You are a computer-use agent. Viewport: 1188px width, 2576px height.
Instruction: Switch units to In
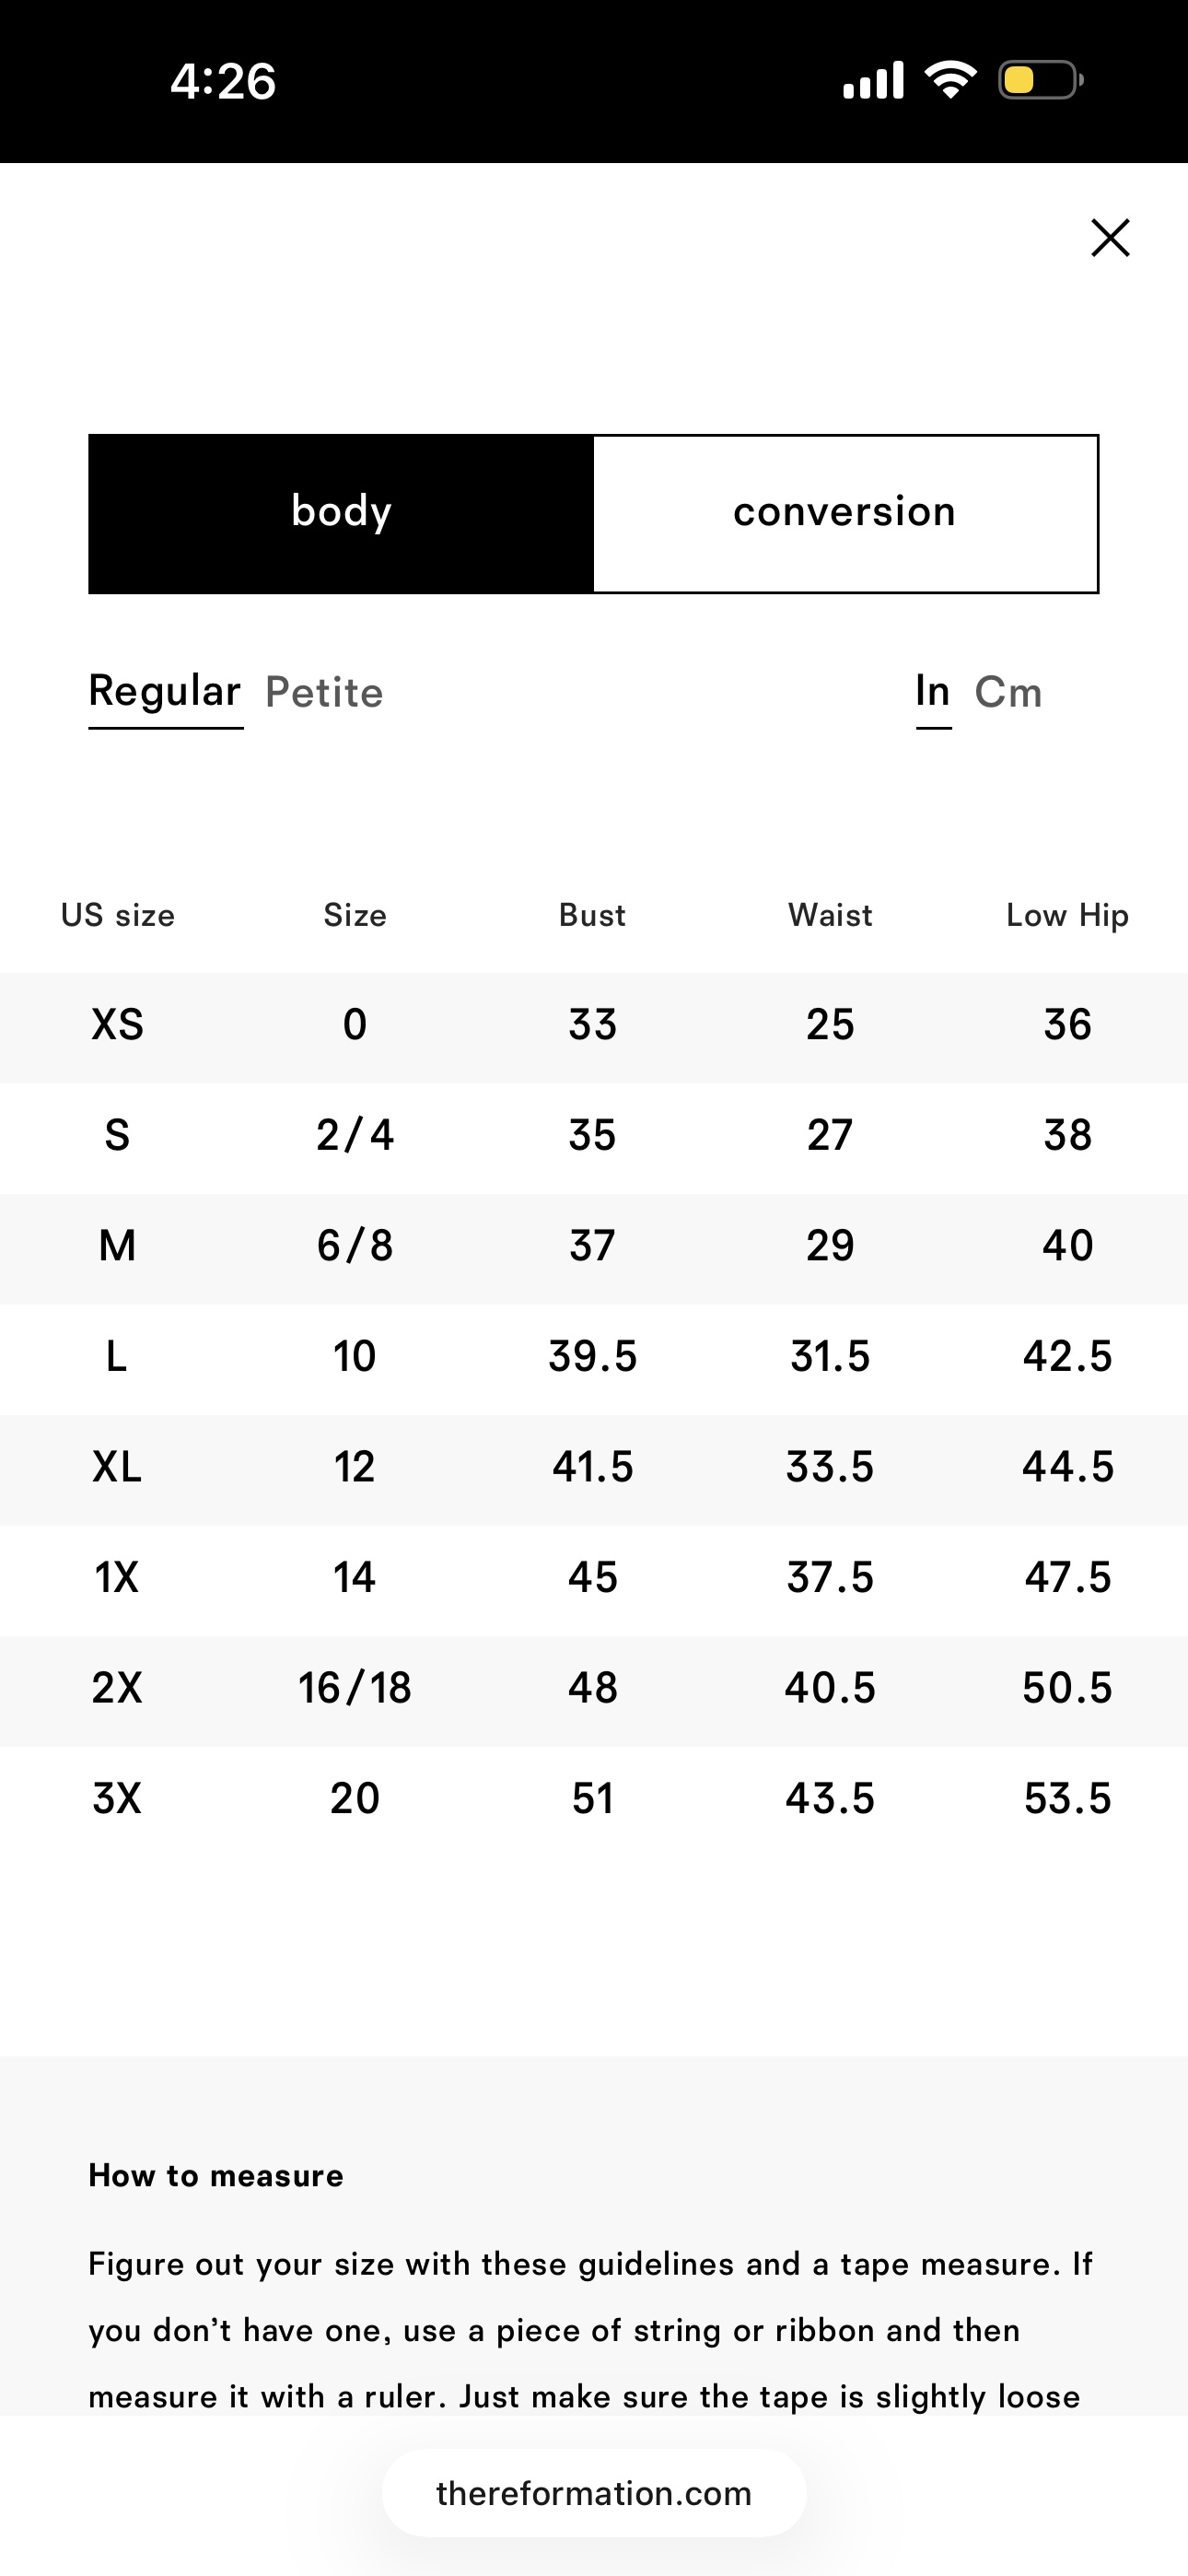coord(933,692)
